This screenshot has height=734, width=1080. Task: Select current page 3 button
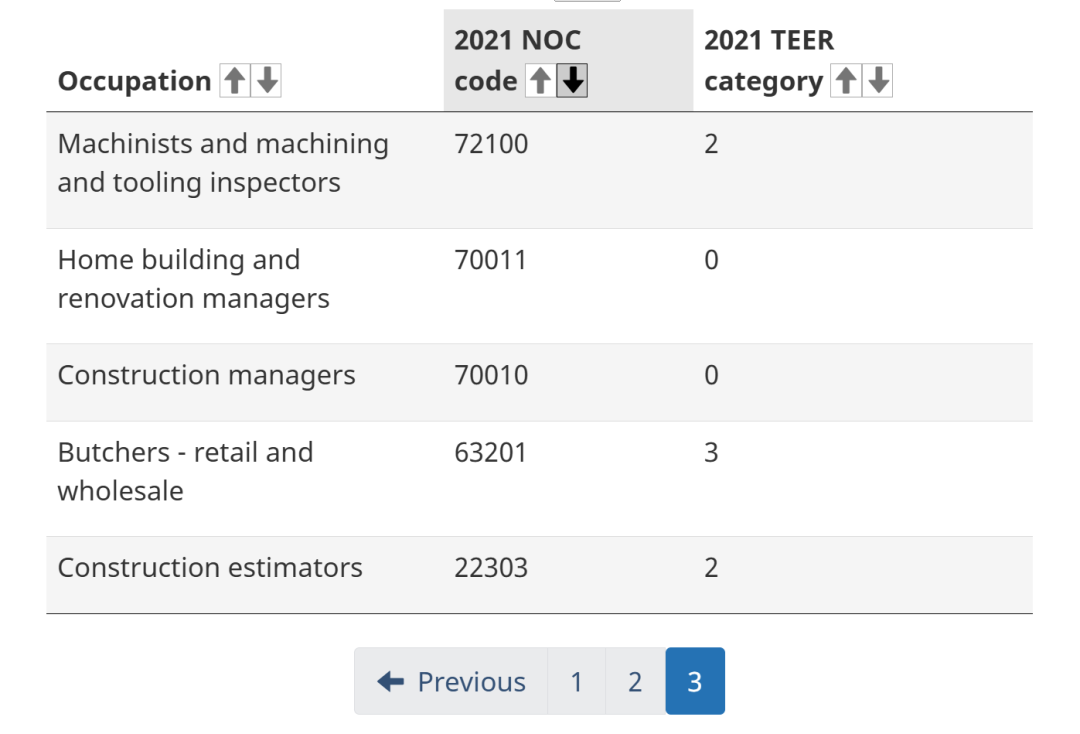695,681
